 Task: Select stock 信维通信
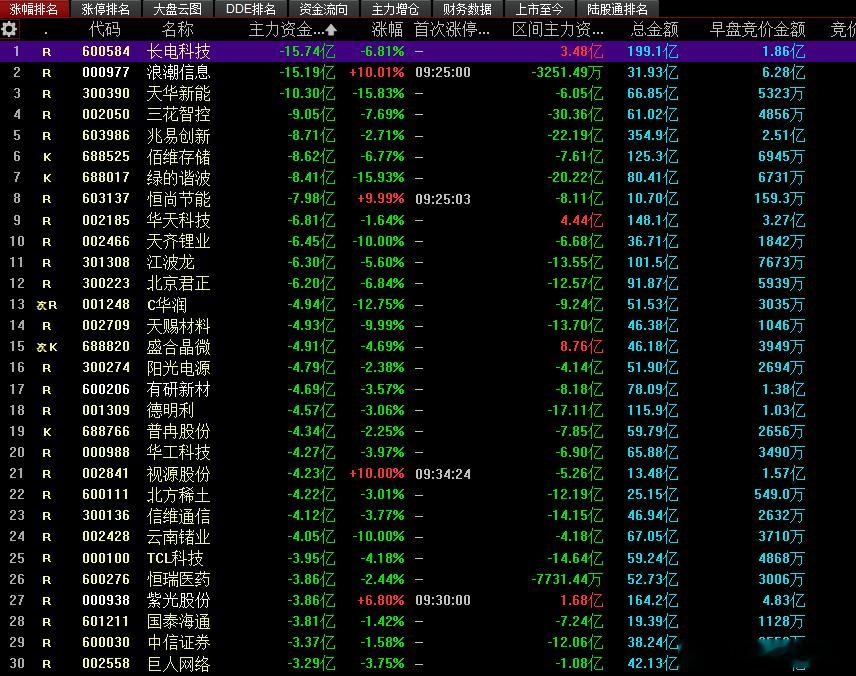pos(179,516)
